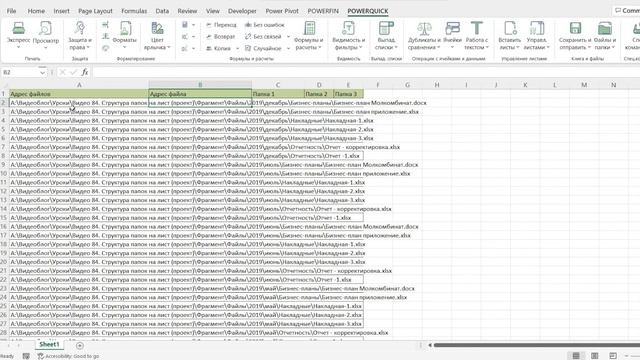
Task: Open Видимость и фильтры tool
Action: click(x=348, y=36)
